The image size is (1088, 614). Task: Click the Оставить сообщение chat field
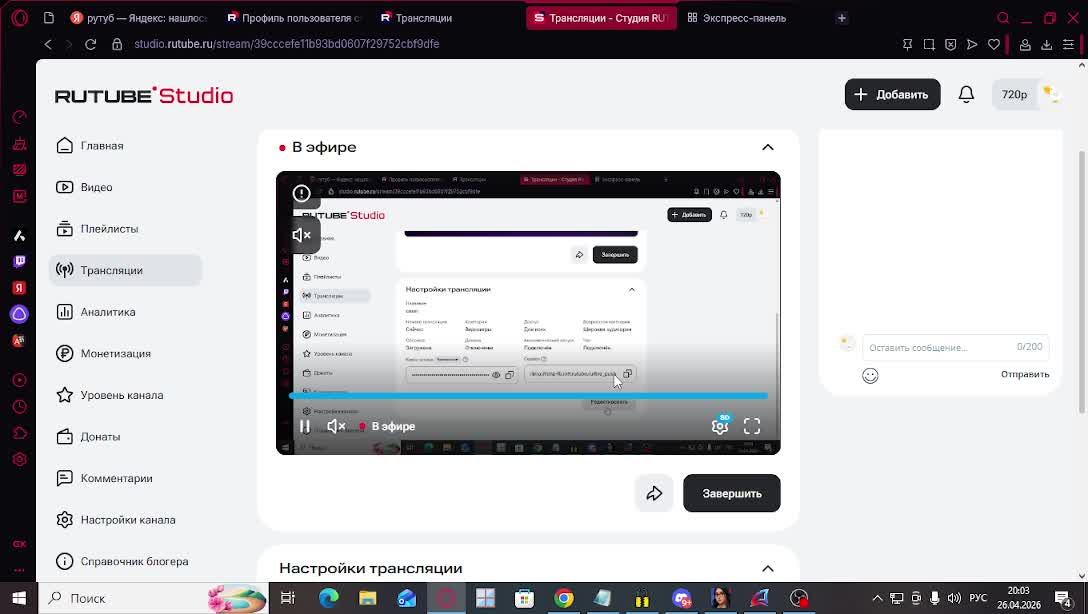pos(955,347)
